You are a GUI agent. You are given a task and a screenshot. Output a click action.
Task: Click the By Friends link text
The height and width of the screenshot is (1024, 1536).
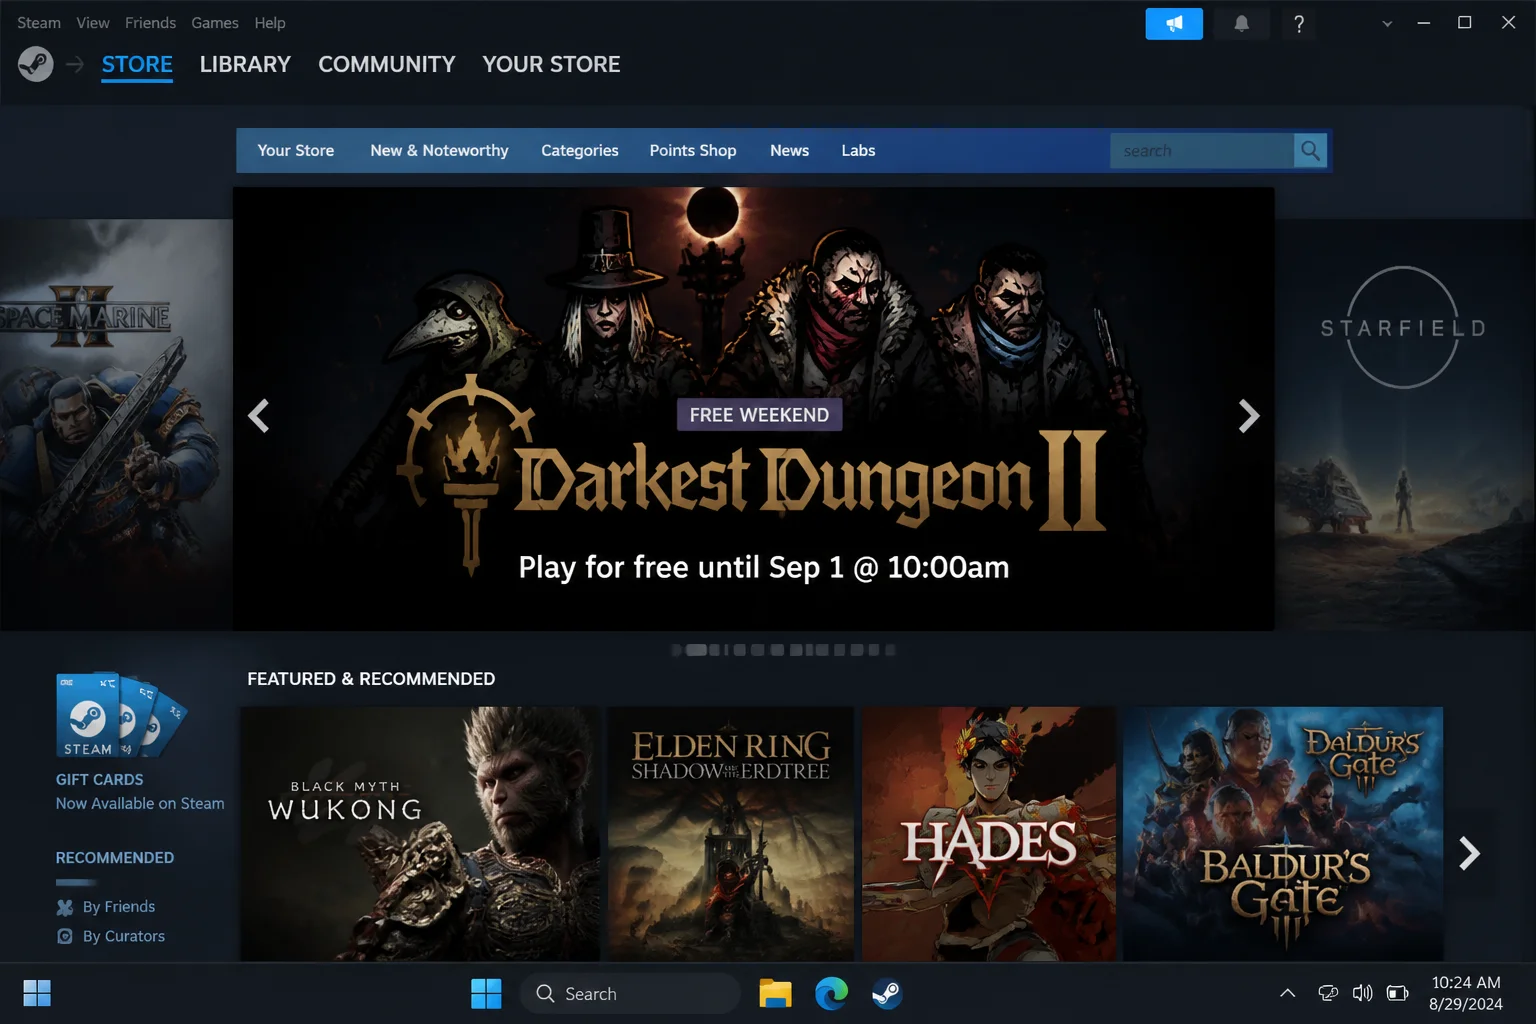pyautogui.click(x=119, y=907)
